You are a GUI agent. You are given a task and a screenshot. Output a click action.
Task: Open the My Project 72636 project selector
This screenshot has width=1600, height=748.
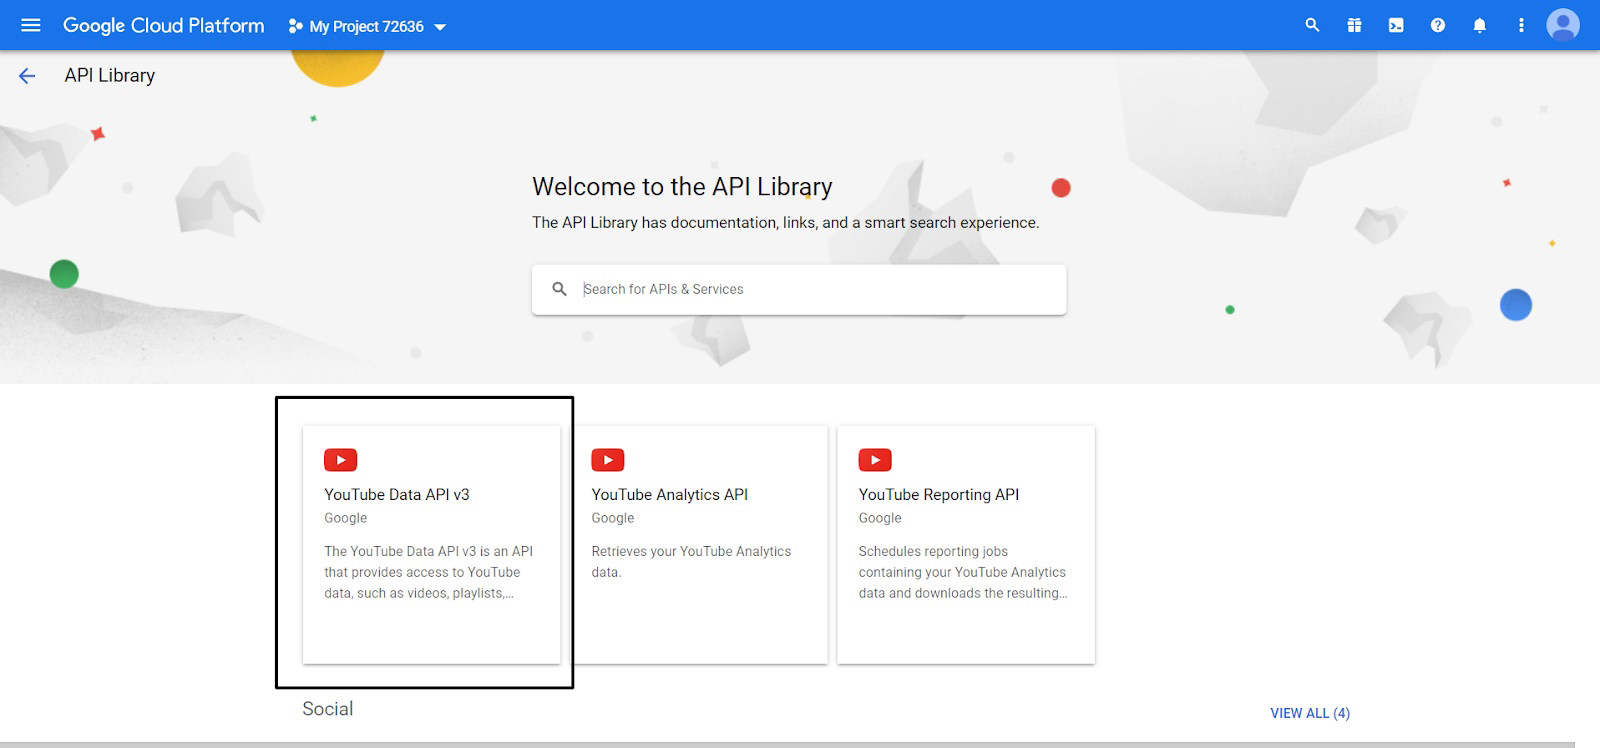[367, 27]
